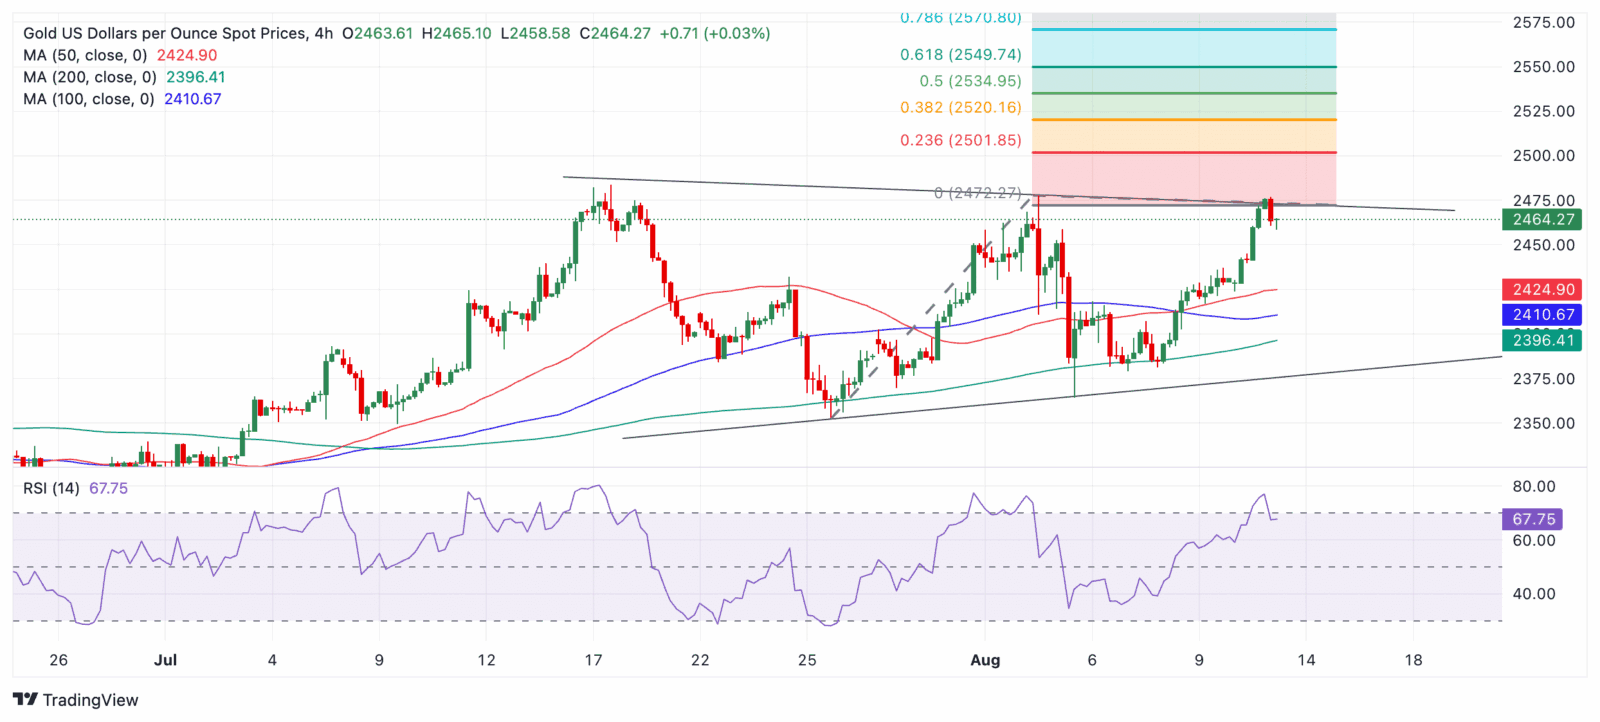Screen dimensions: 1600x722
Task: Click the 2500.00 price axis label
Action: (x=1544, y=155)
